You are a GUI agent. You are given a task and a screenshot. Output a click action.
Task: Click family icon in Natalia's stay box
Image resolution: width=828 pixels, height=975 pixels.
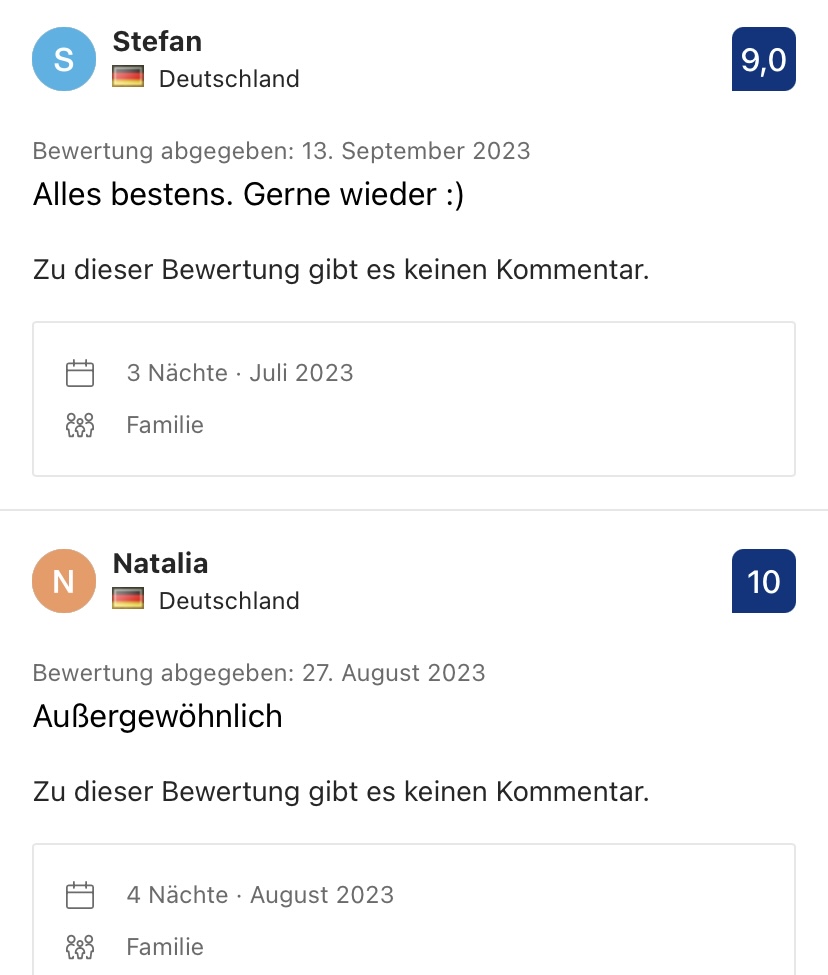pyautogui.click(x=80, y=947)
